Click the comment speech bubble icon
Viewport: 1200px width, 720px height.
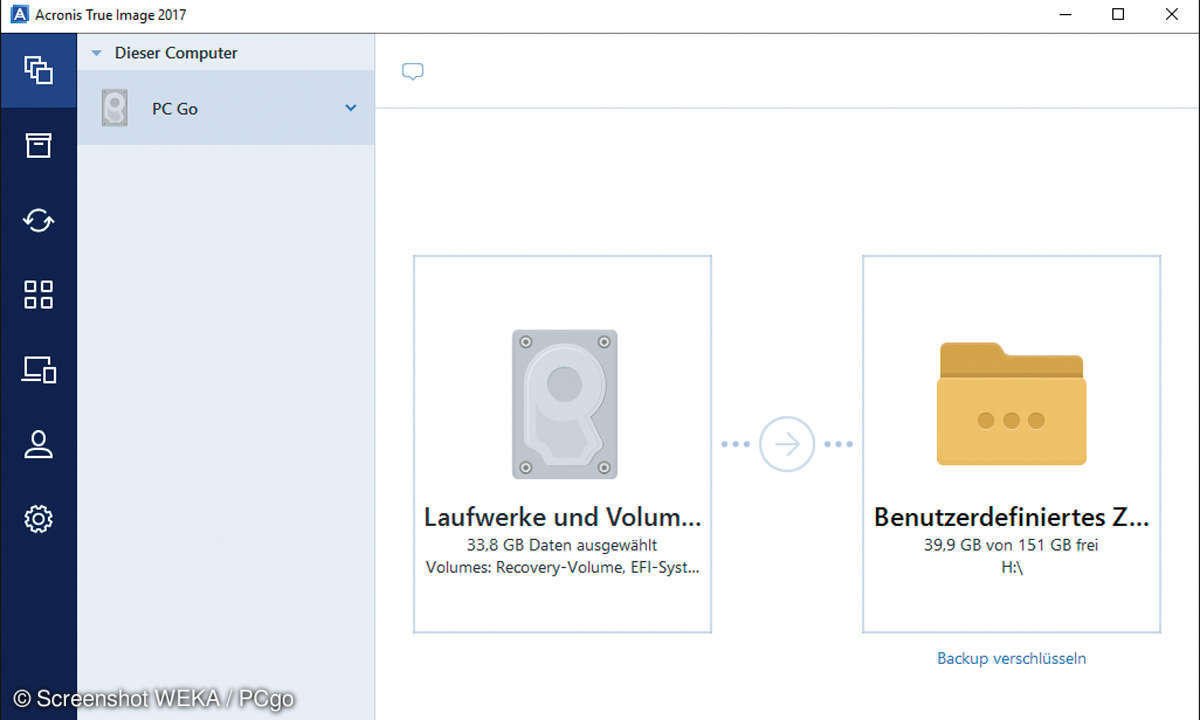coord(412,72)
